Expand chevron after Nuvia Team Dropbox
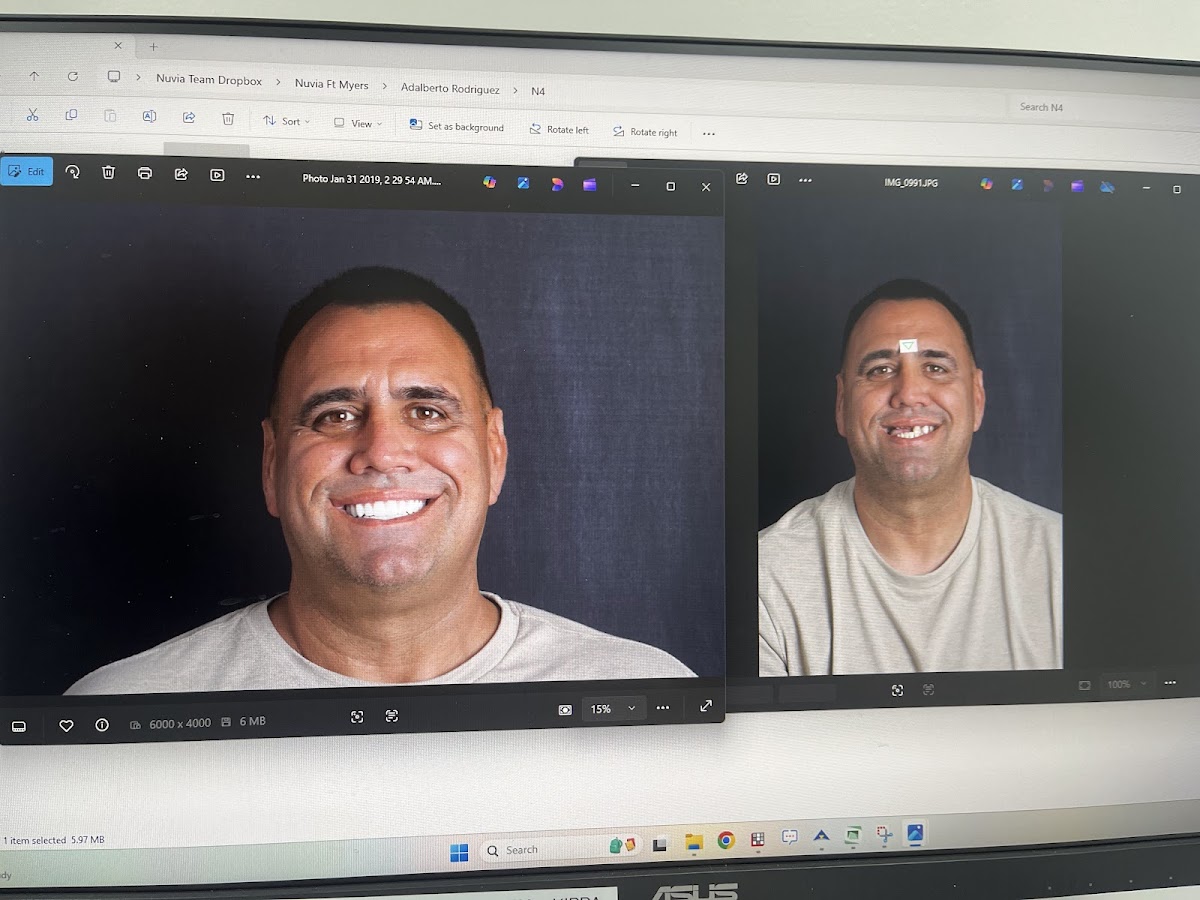This screenshot has height=900, width=1200. click(278, 83)
